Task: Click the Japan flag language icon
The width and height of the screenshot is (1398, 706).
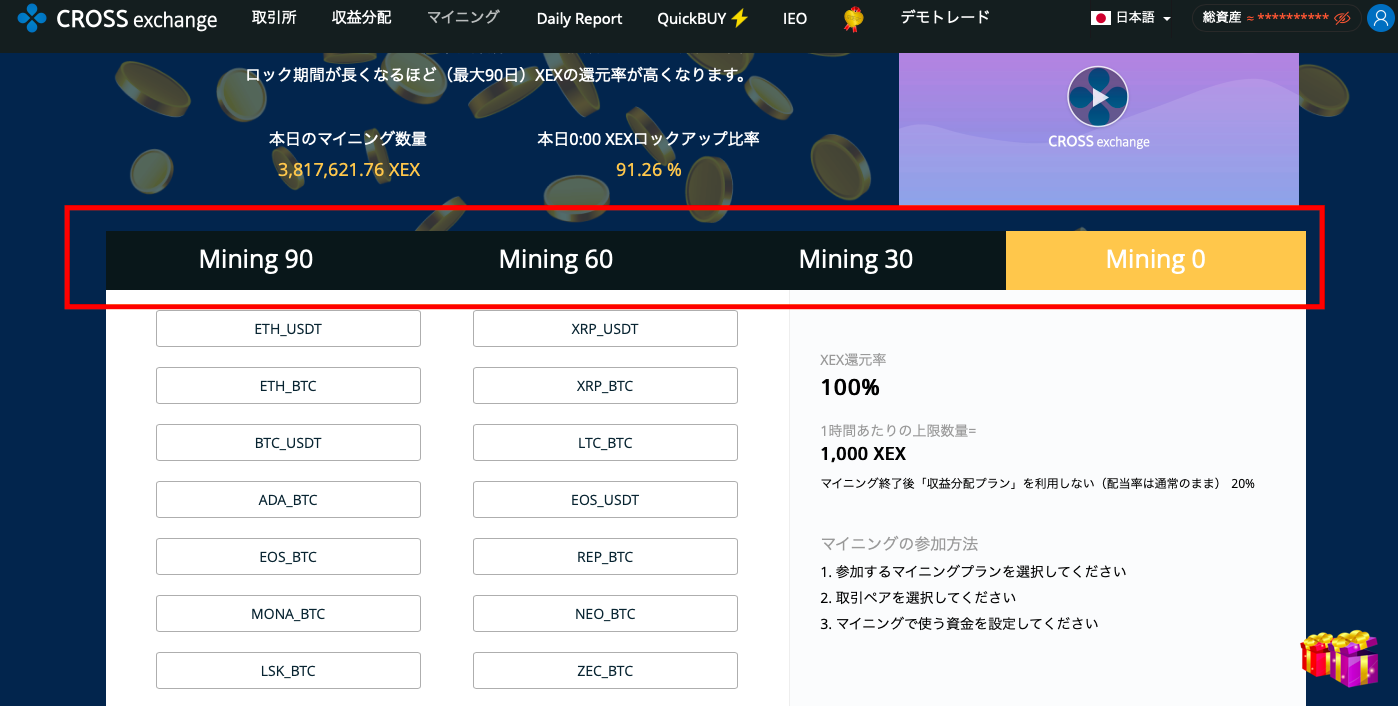Action: pyautogui.click(x=1101, y=18)
